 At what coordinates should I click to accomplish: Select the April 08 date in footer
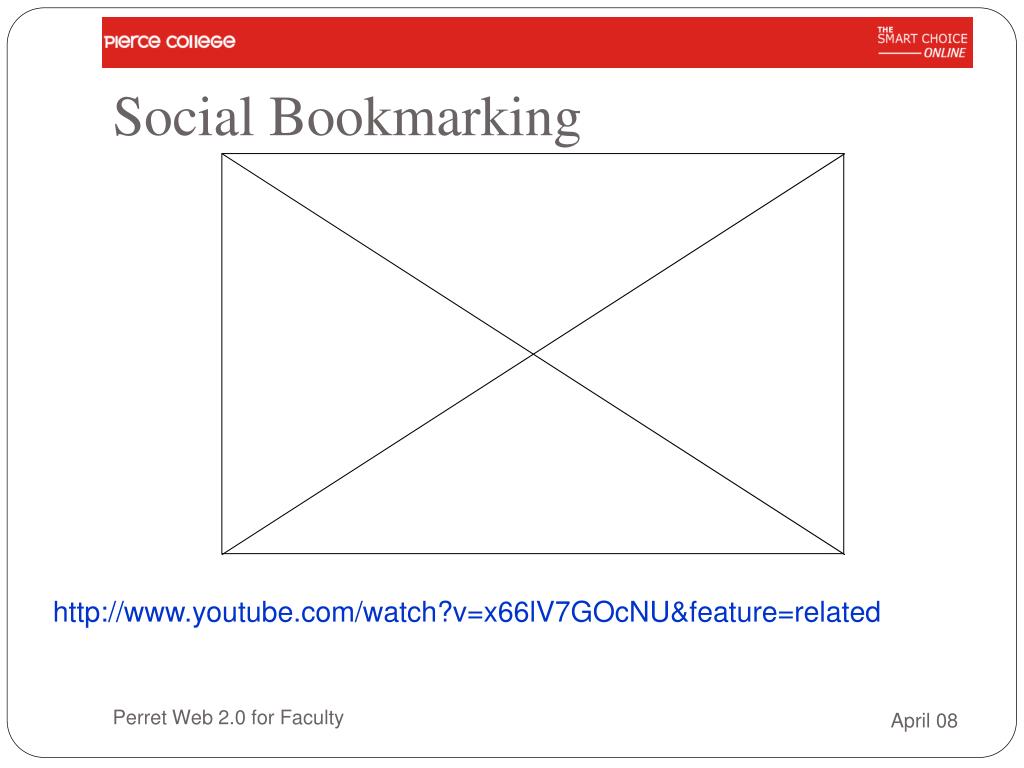(x=924, y=720)
